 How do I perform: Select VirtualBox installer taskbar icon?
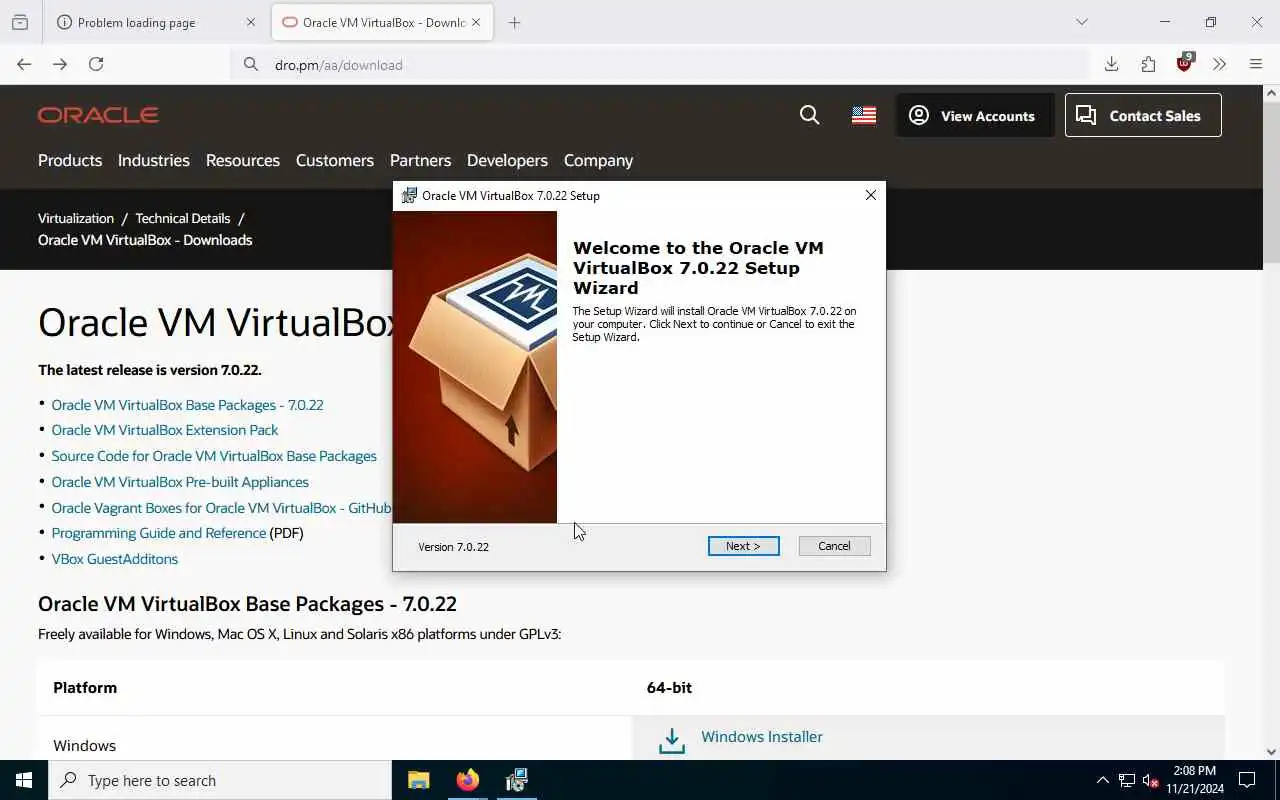(x=516, y=780)
